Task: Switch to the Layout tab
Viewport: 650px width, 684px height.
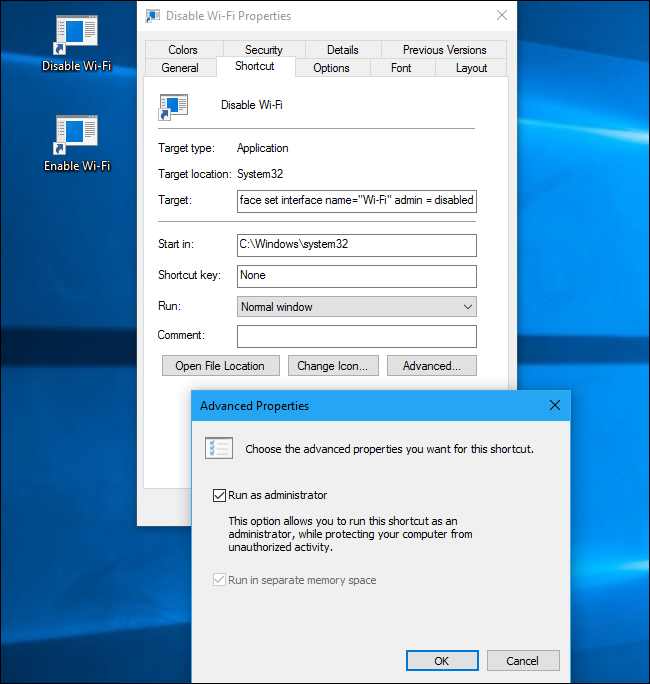Action: (471, 68)
